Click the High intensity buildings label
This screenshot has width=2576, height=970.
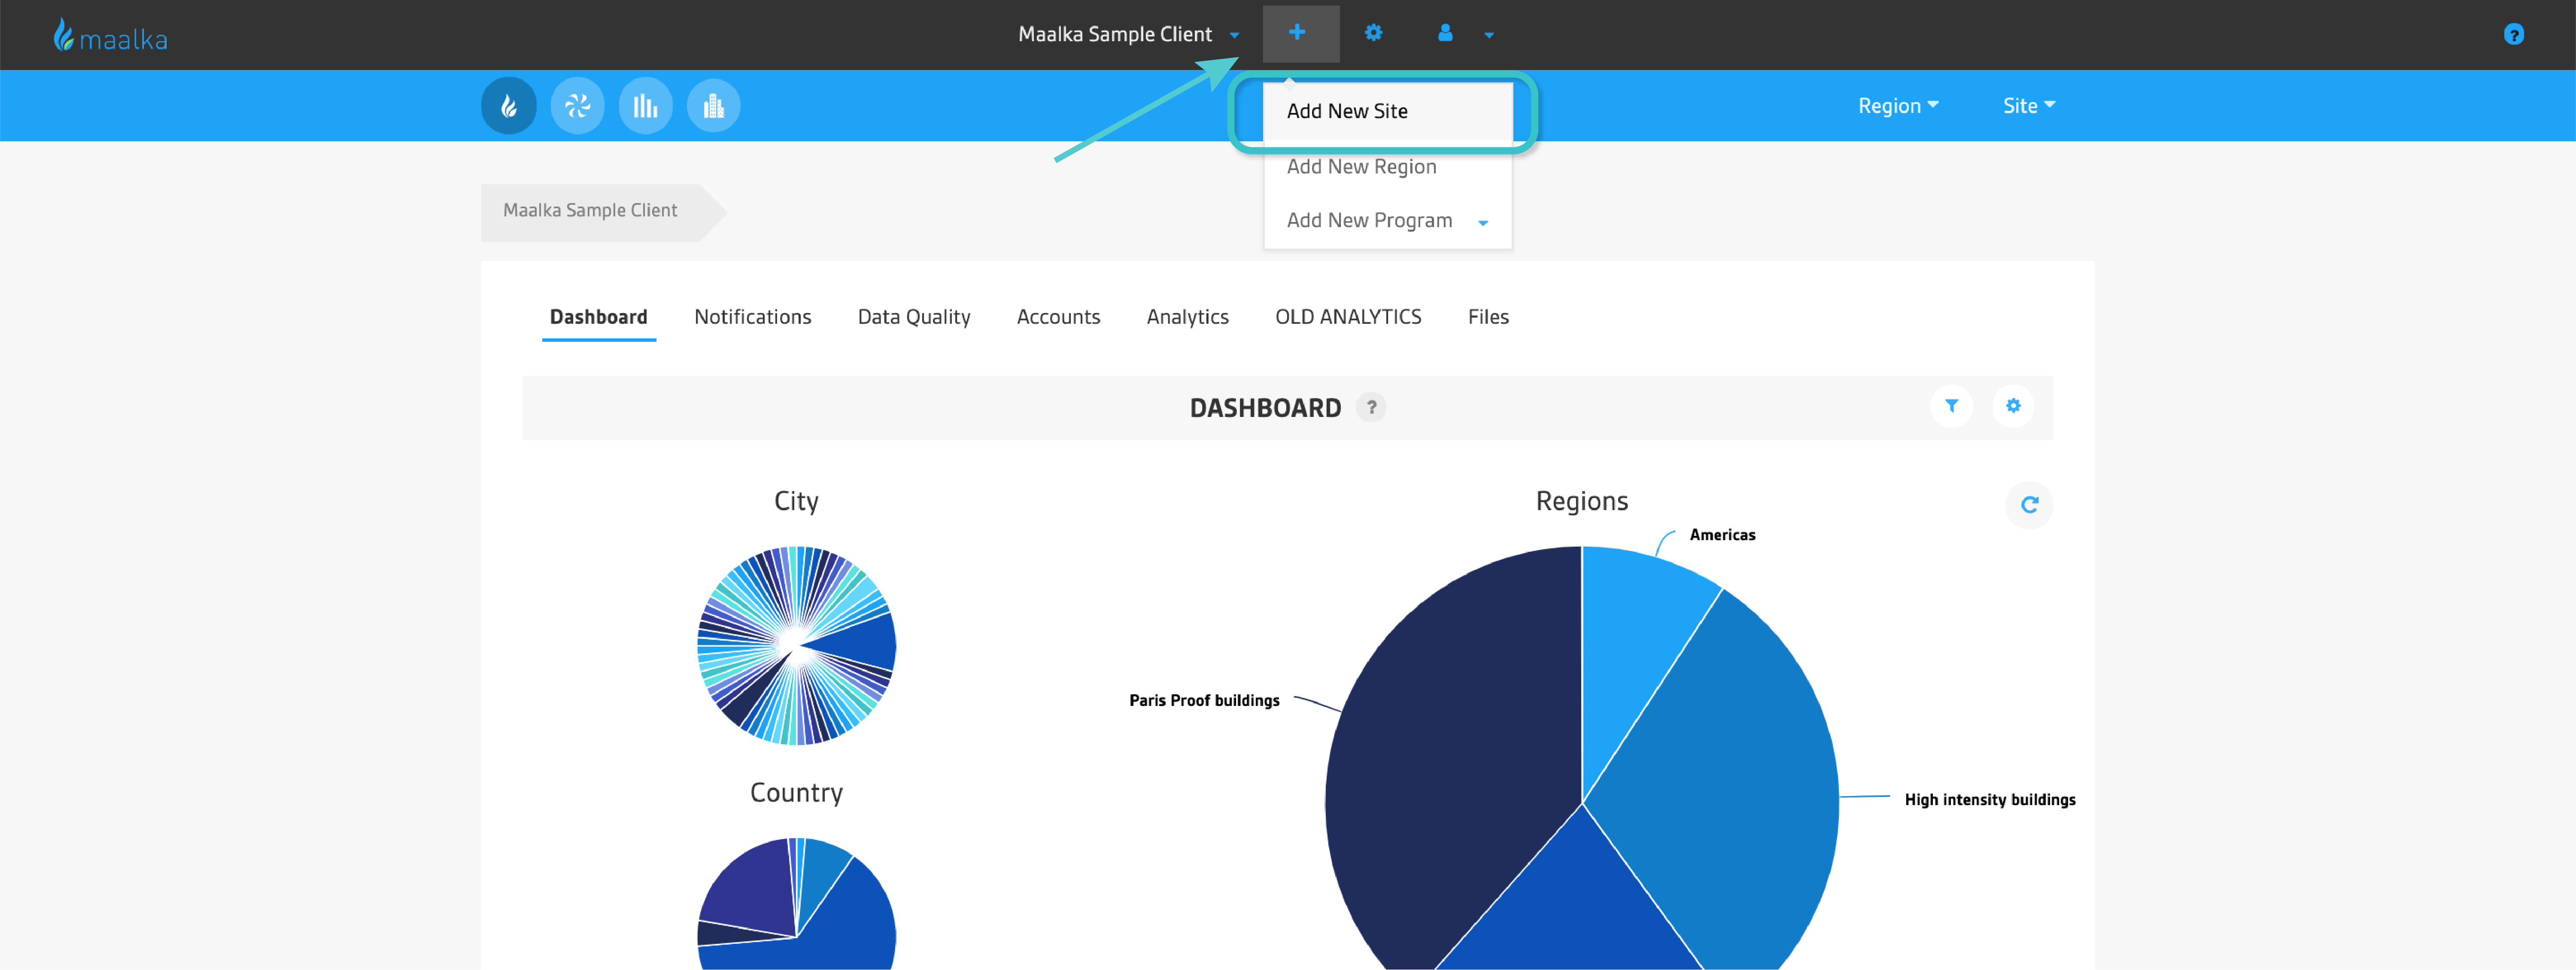point(1989,799)
